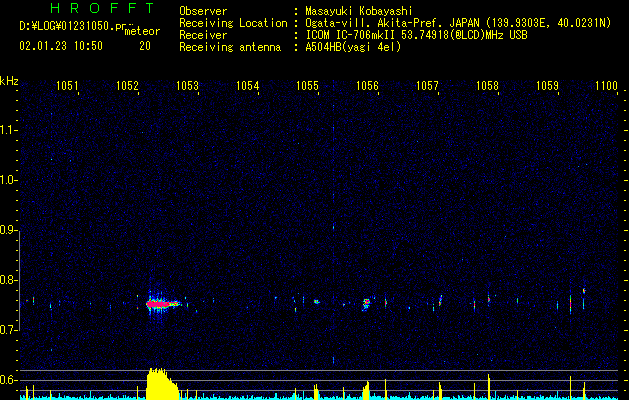Click the vertical echo streak near 1058

click(x=489, y=299)
